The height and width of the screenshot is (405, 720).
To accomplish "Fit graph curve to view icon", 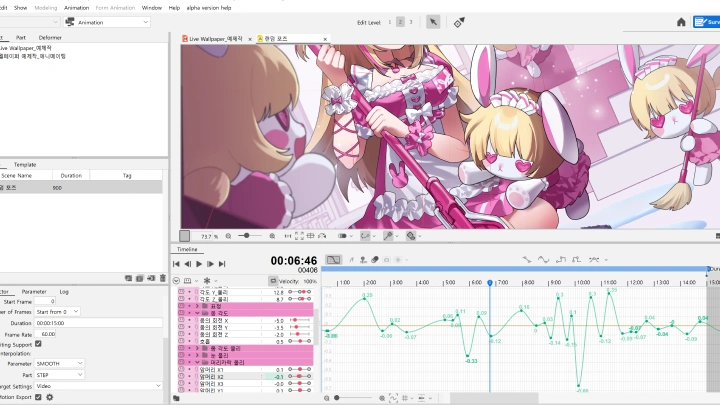I will tap(394, 398).
